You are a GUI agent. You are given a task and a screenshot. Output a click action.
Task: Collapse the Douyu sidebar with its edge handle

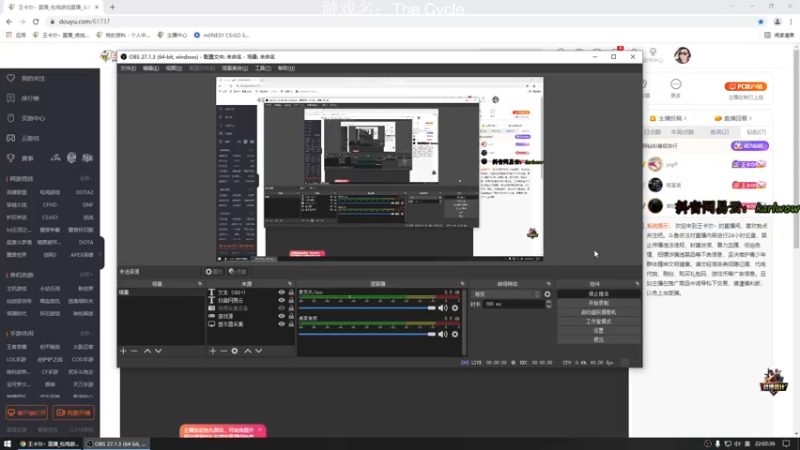101,254
